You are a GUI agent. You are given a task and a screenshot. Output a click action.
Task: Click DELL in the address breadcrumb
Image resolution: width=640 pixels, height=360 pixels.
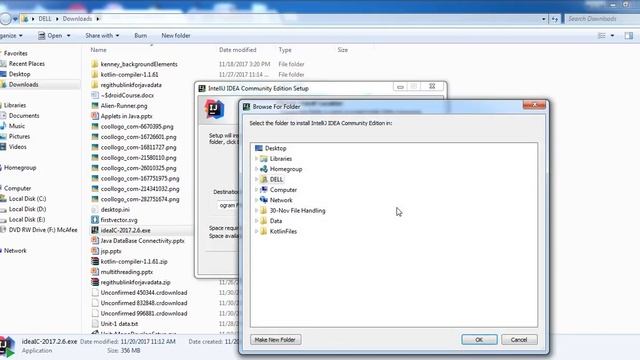45,19
